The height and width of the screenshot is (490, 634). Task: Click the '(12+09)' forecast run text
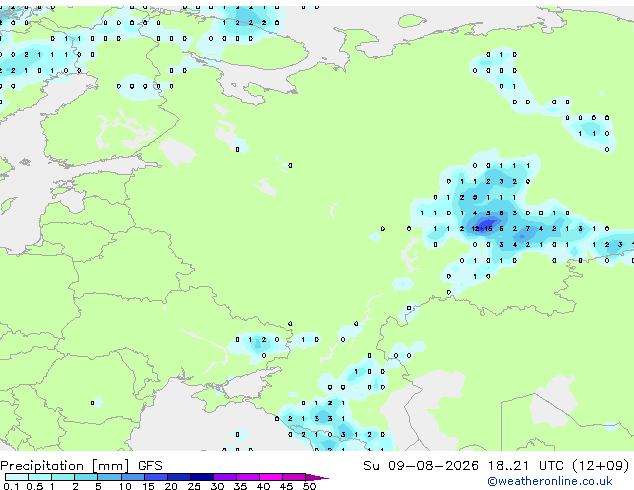601,466
